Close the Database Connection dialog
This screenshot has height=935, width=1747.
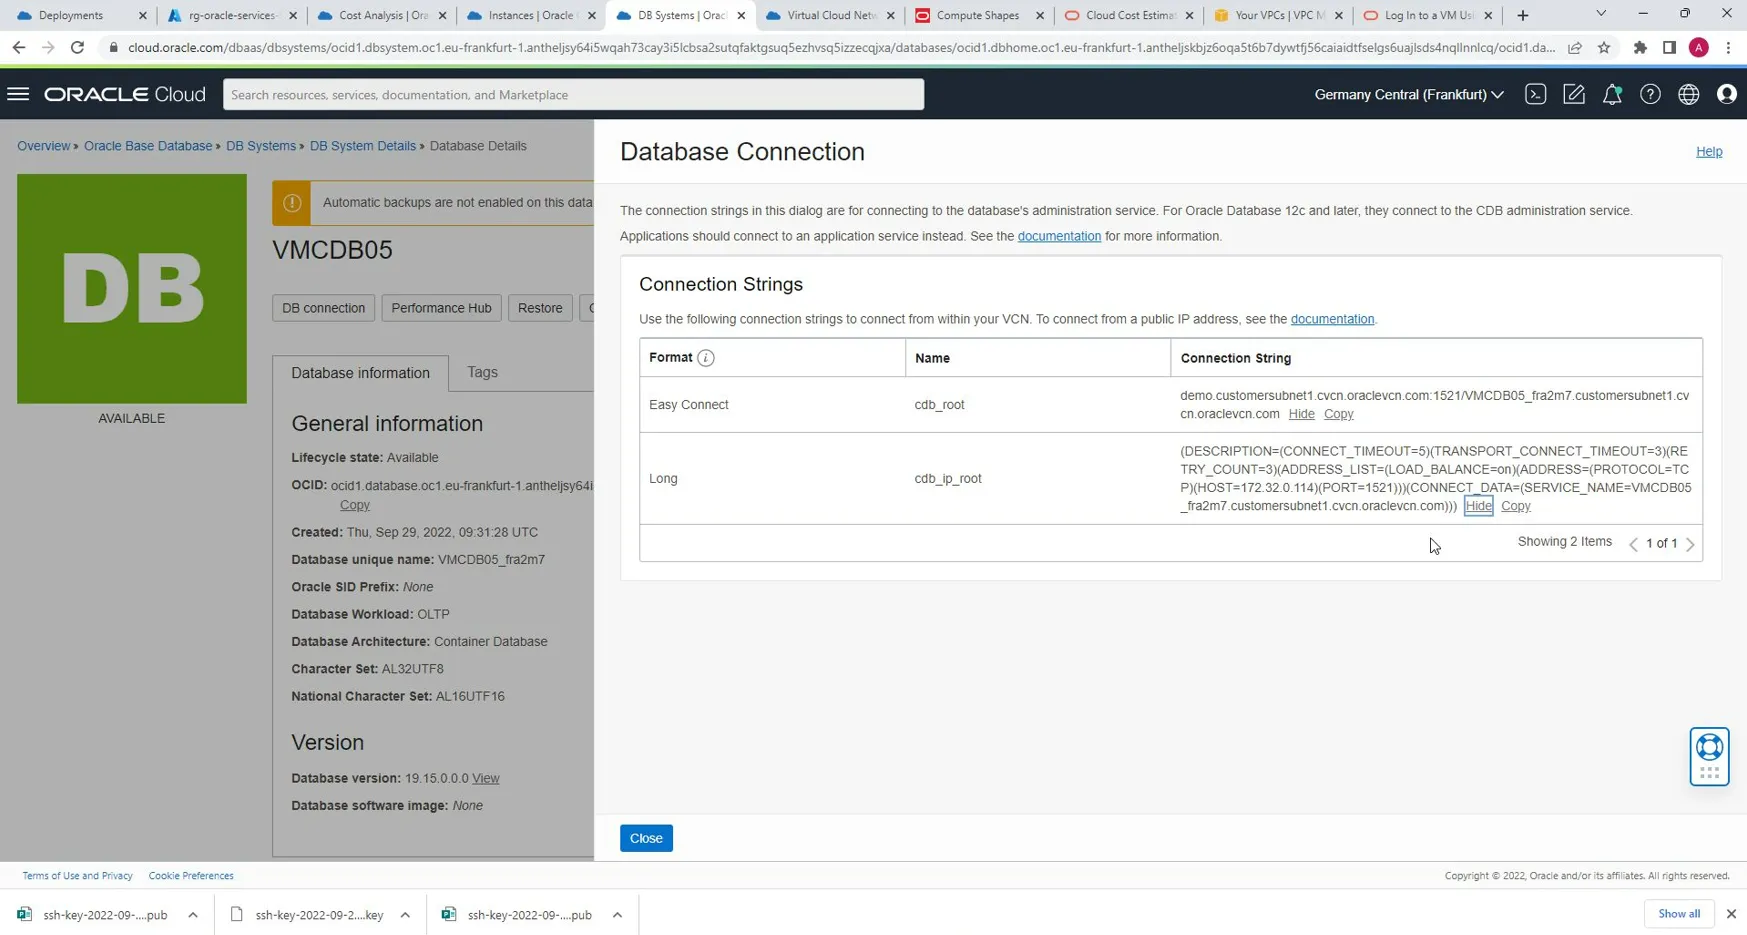coord(646,838)
